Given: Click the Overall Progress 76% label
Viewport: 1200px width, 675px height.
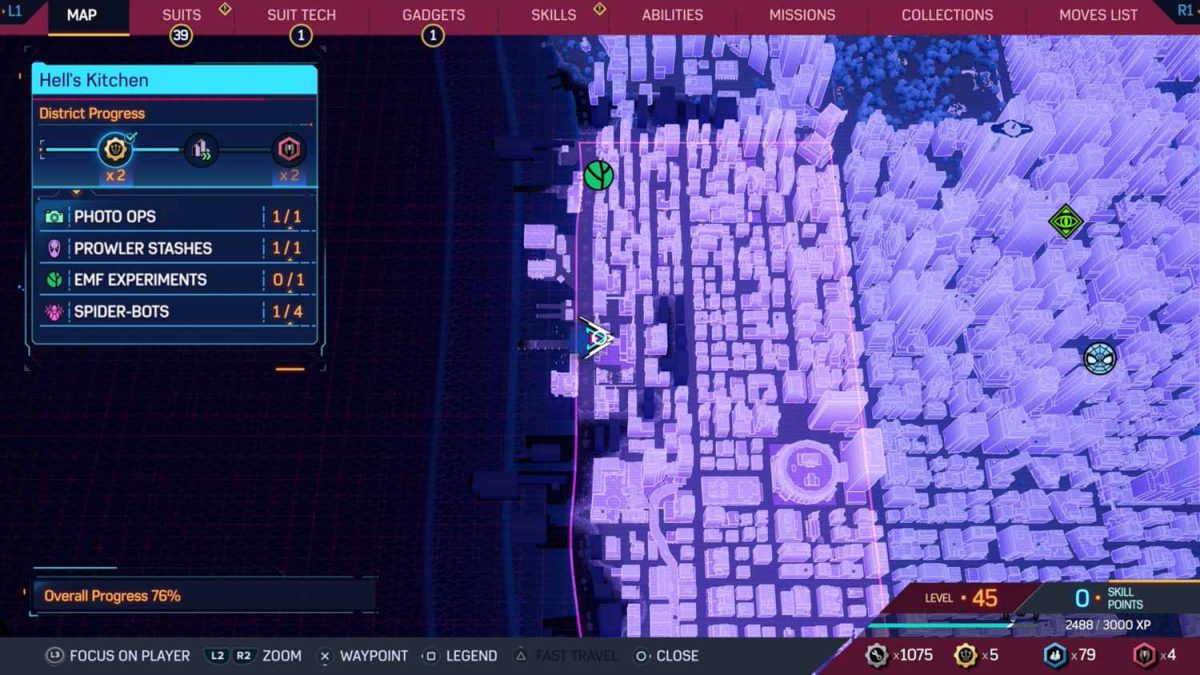Looking at the screenshot, I should [x=112, y=596].
